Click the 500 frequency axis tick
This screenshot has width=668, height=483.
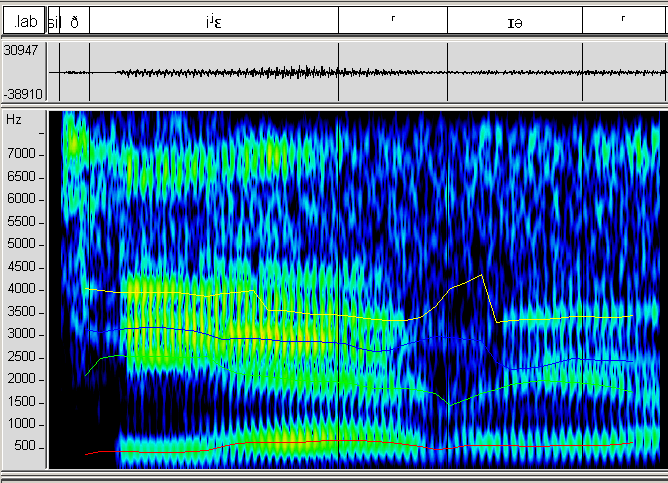coord(26,447)
